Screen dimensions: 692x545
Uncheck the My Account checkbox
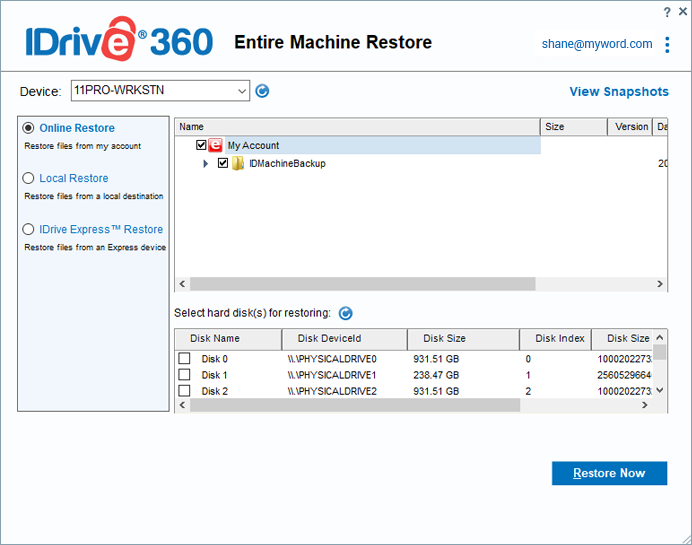[202, 146]
